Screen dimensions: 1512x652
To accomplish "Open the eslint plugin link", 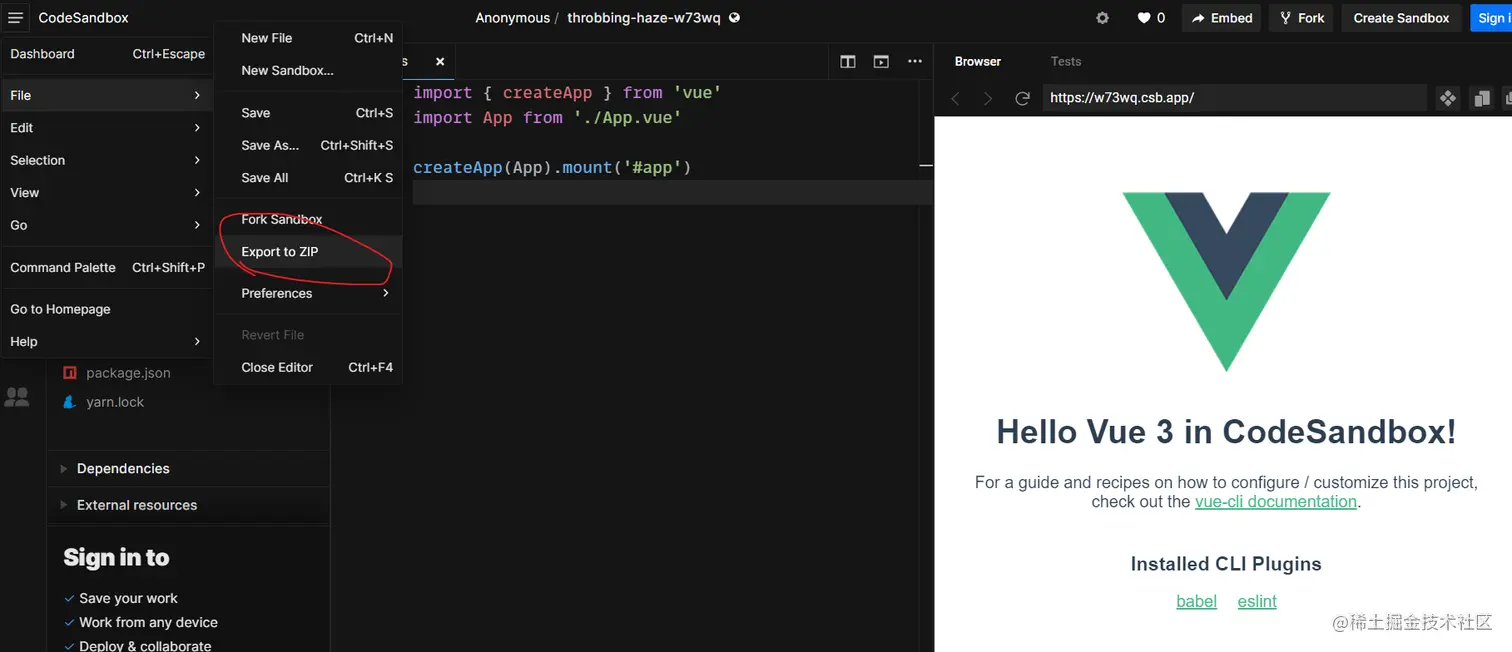I will pos(1257,601).
